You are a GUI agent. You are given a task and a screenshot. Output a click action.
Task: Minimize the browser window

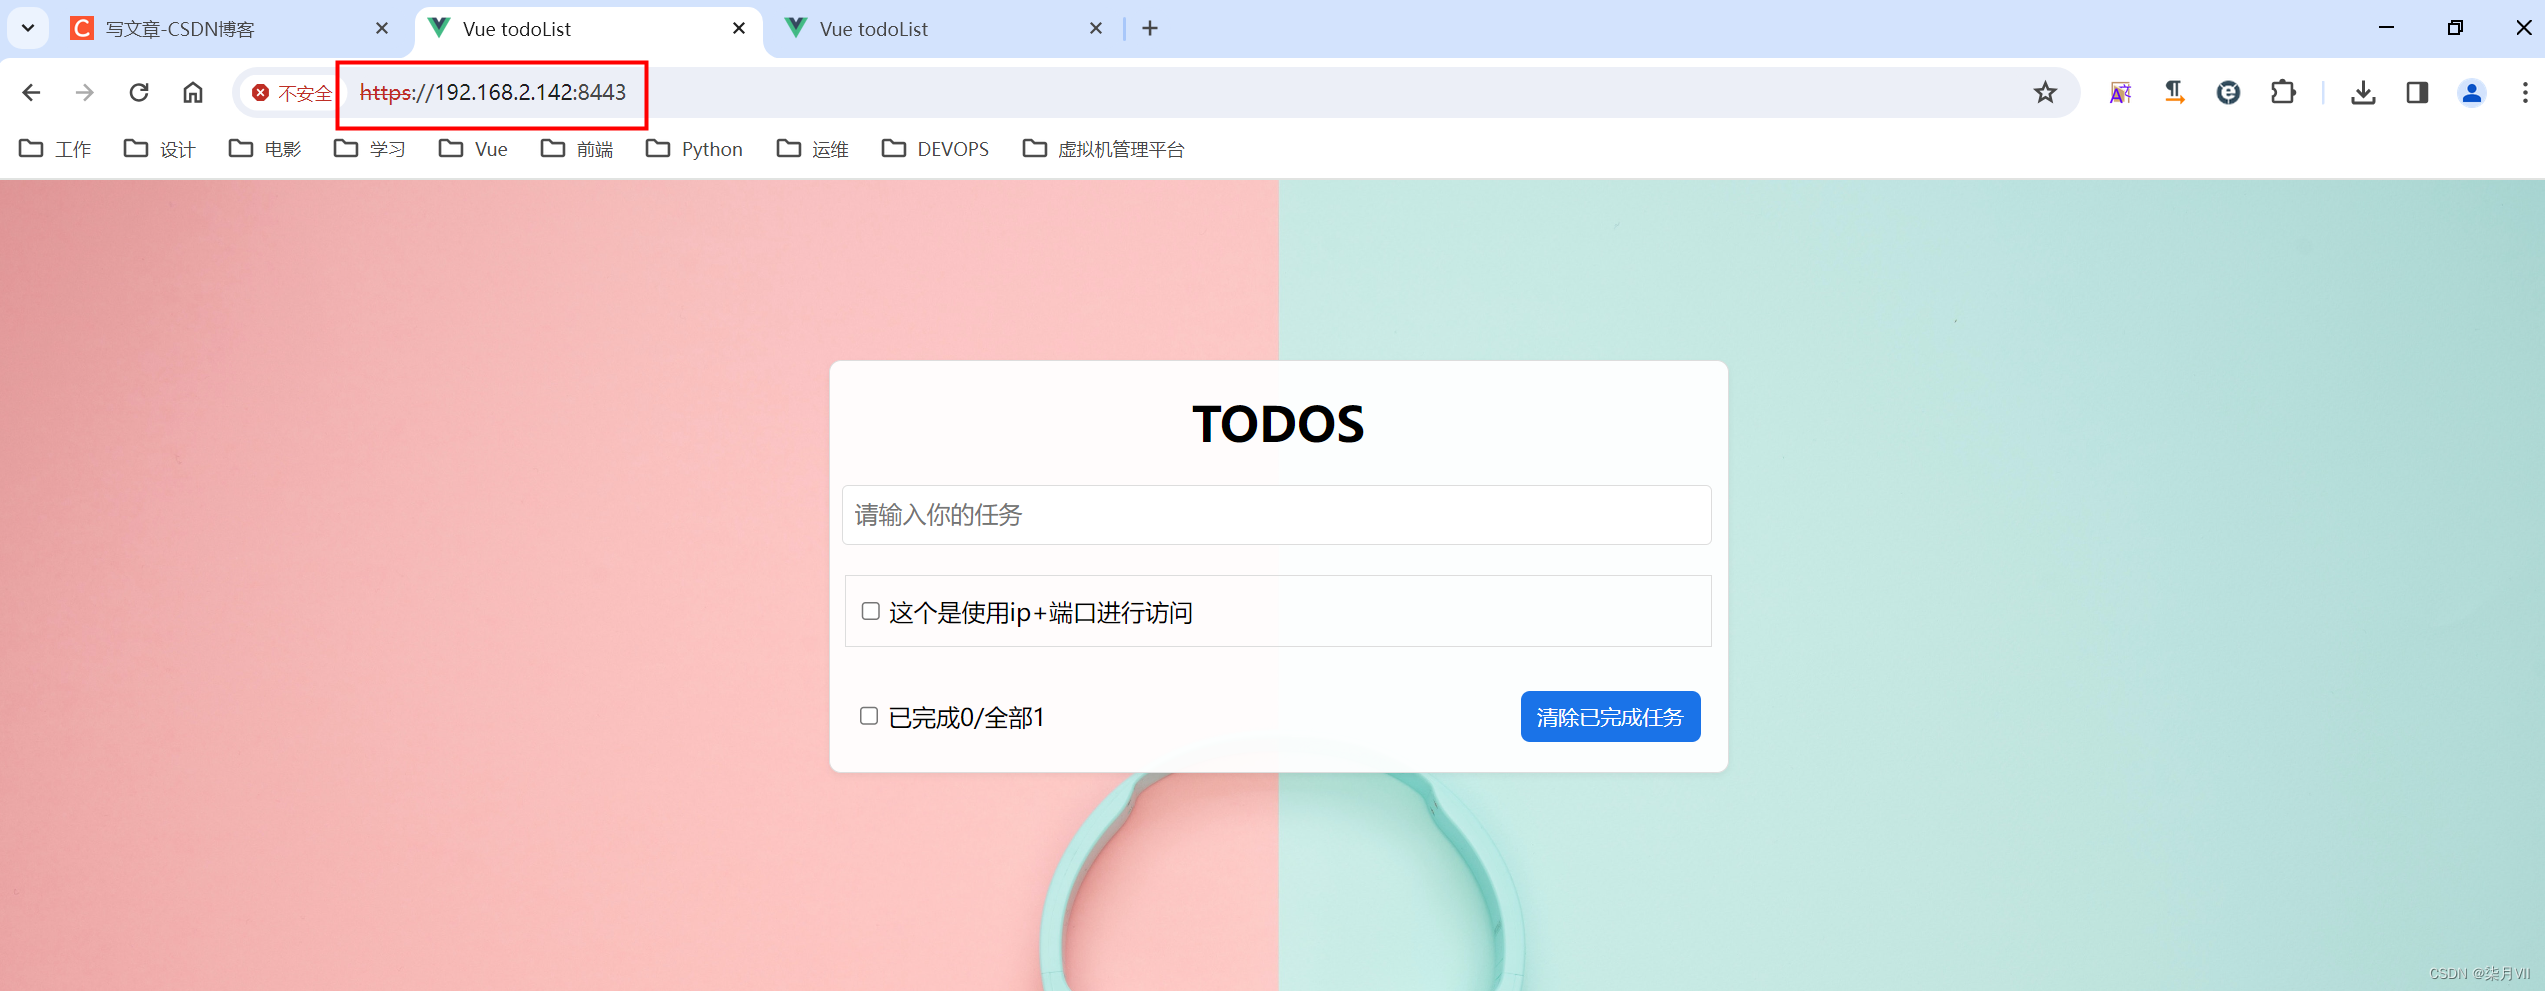2386,28
